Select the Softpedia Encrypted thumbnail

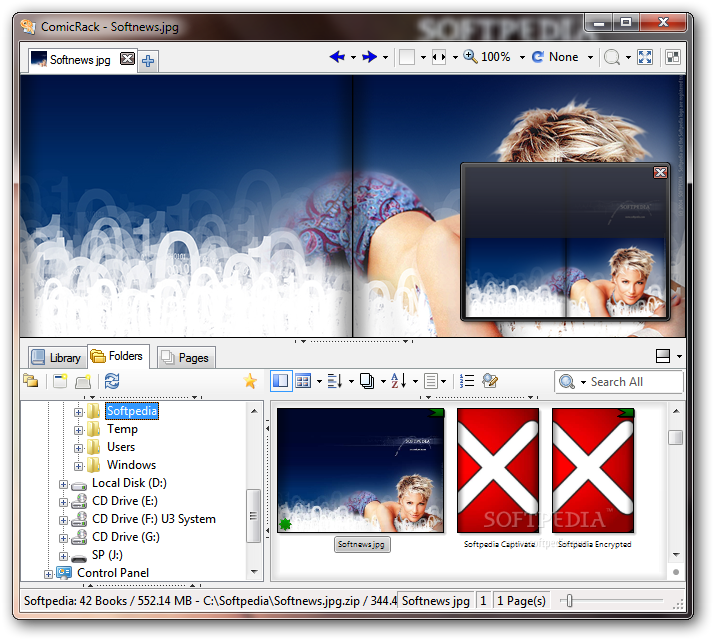[593, 470]
